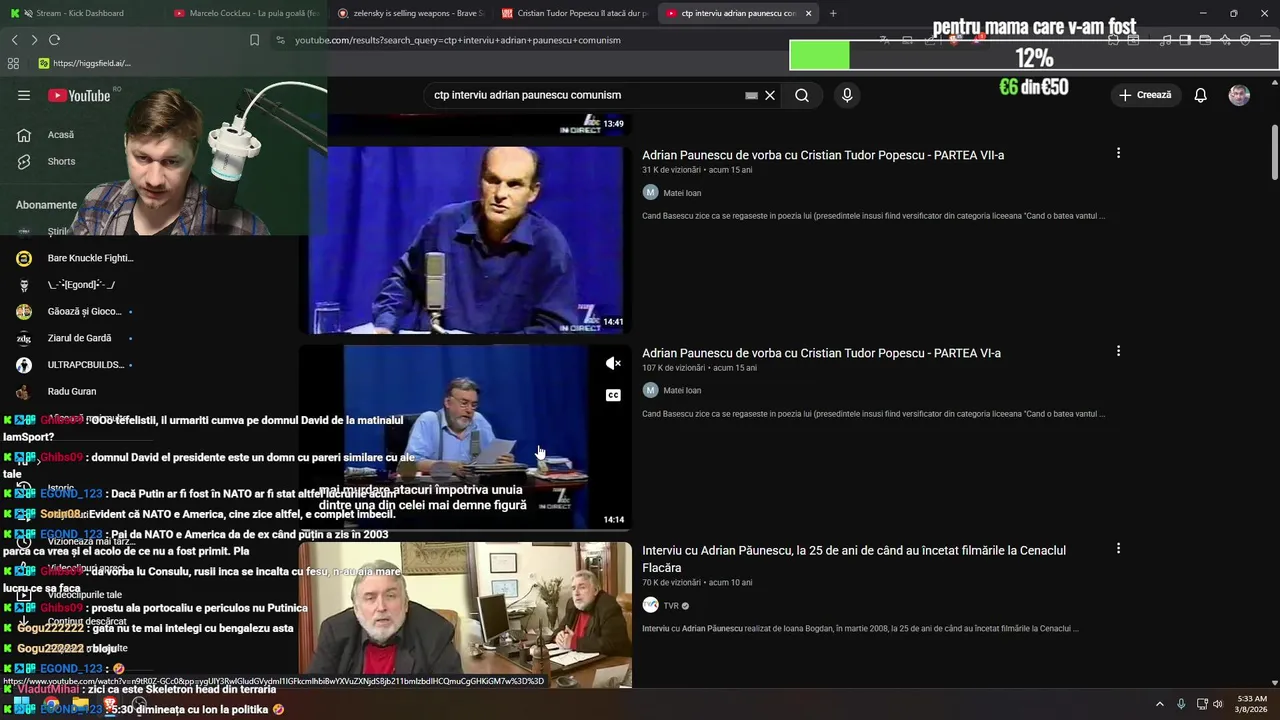Screen dimensions: 1280x720
Task: Open title Adrian Paunescu PARTEA VI-a
Action: pos(821,353)
